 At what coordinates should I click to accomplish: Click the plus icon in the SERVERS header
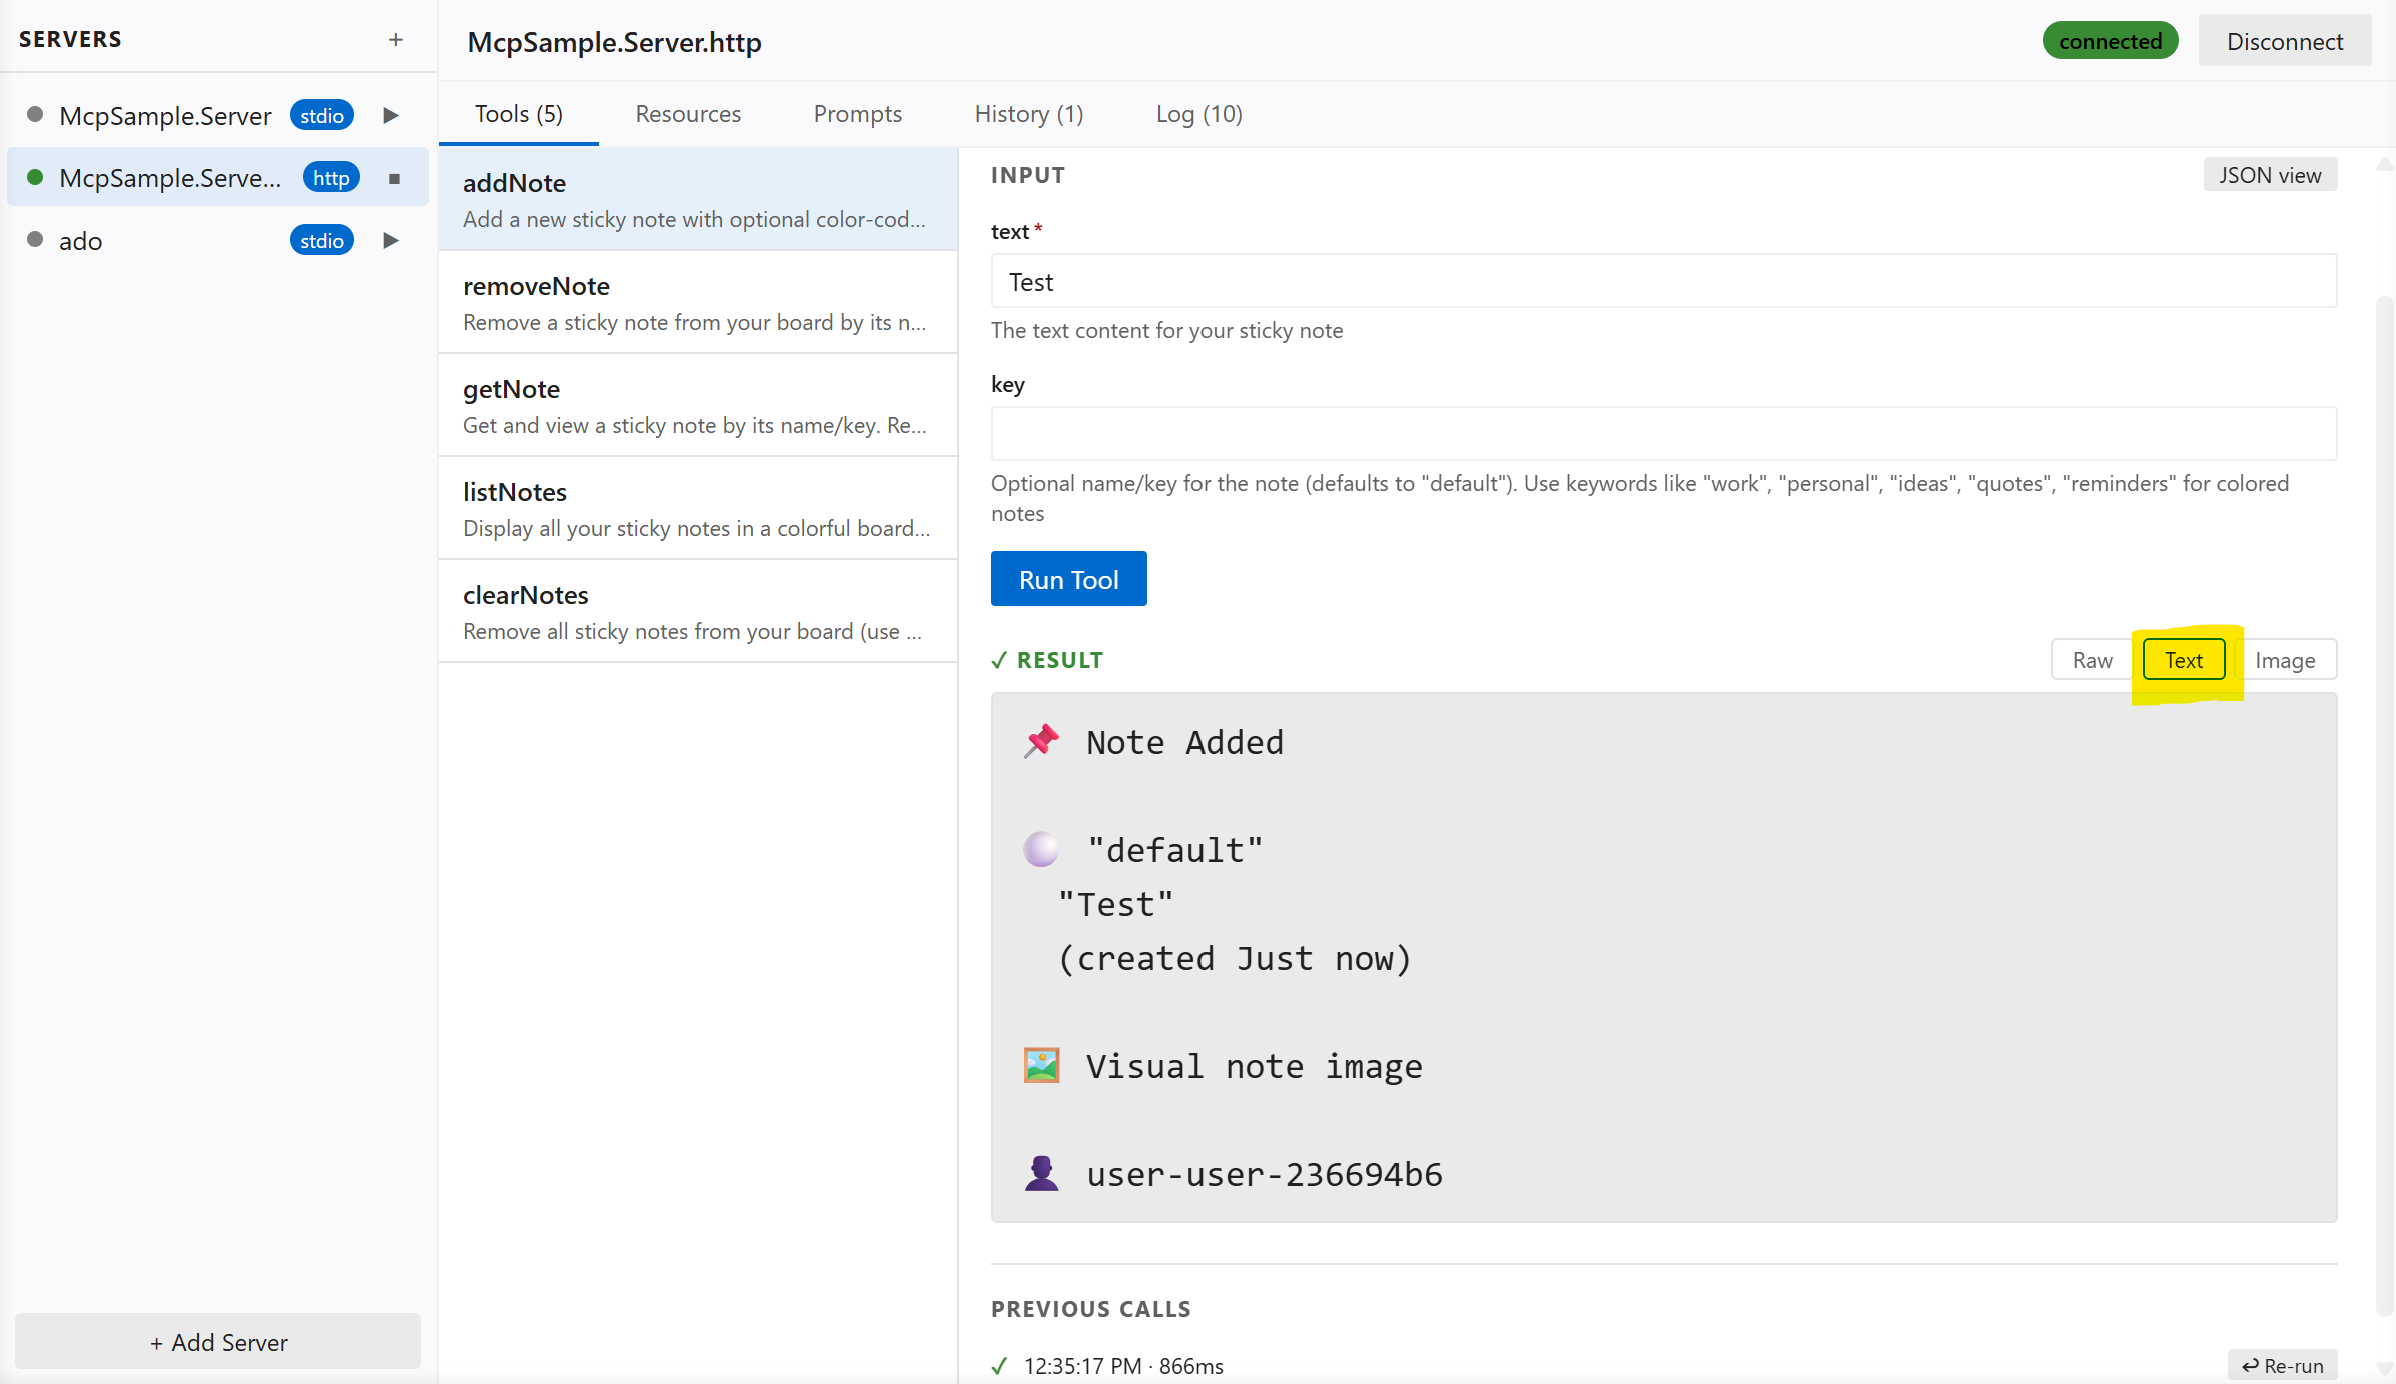[396, 40]
